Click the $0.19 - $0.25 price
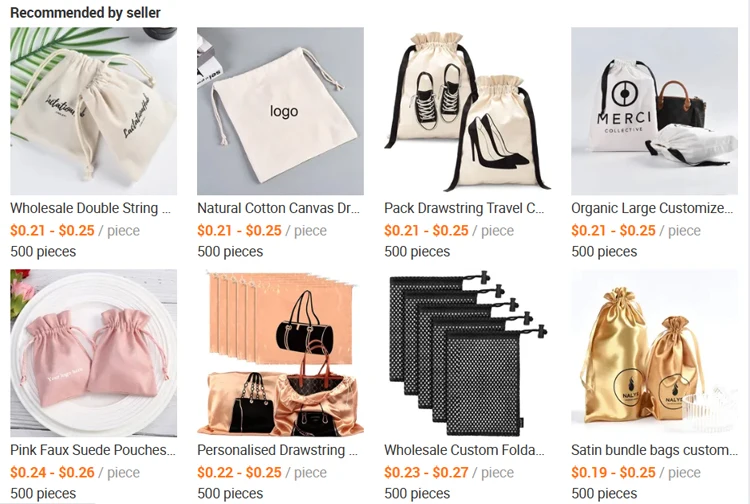Viewport: 750px width, 504px height. [613, 472]
